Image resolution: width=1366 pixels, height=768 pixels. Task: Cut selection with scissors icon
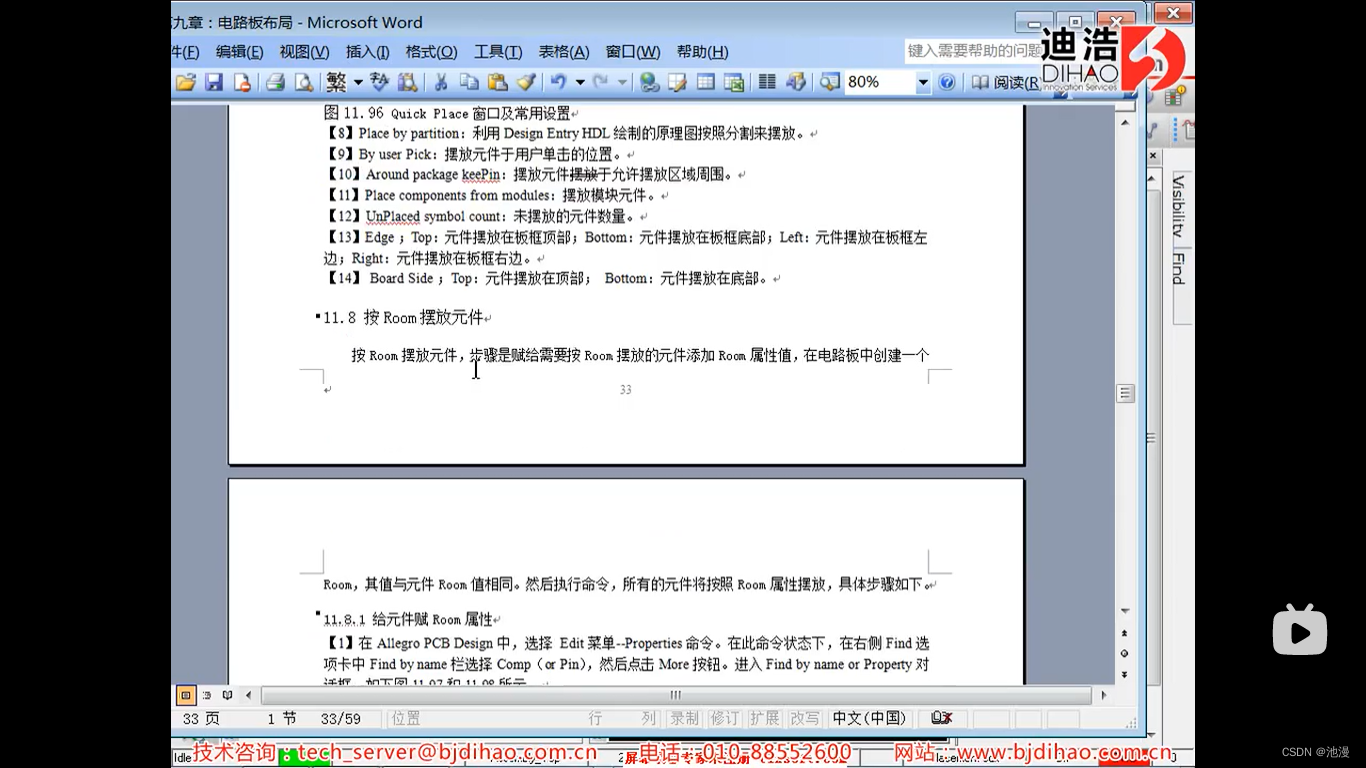440,82
